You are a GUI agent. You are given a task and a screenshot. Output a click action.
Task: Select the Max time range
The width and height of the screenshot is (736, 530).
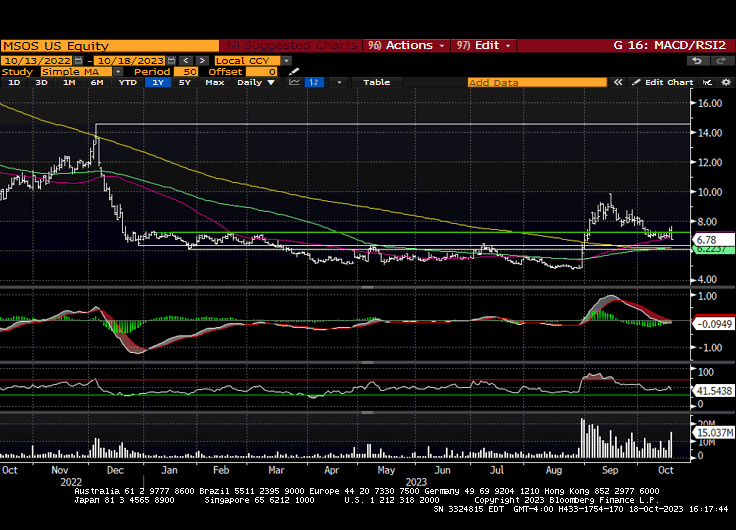coord(215,82)
